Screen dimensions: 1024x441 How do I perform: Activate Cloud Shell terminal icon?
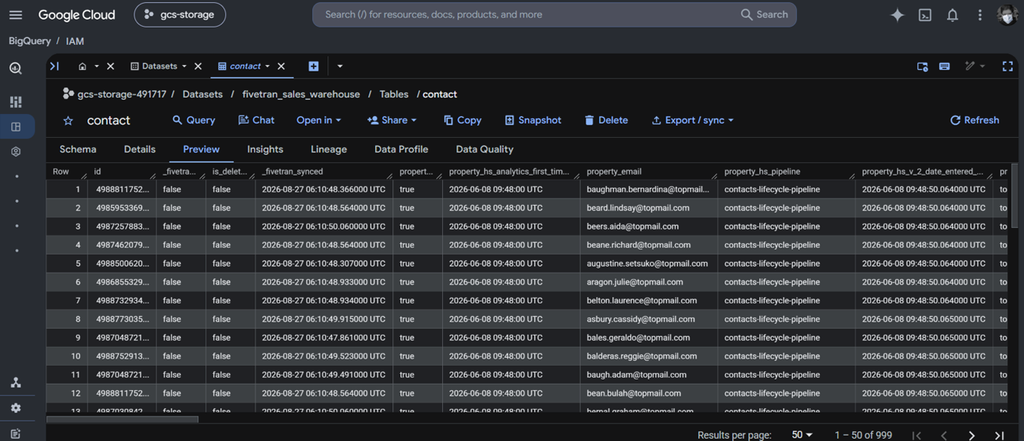[925, 15]
